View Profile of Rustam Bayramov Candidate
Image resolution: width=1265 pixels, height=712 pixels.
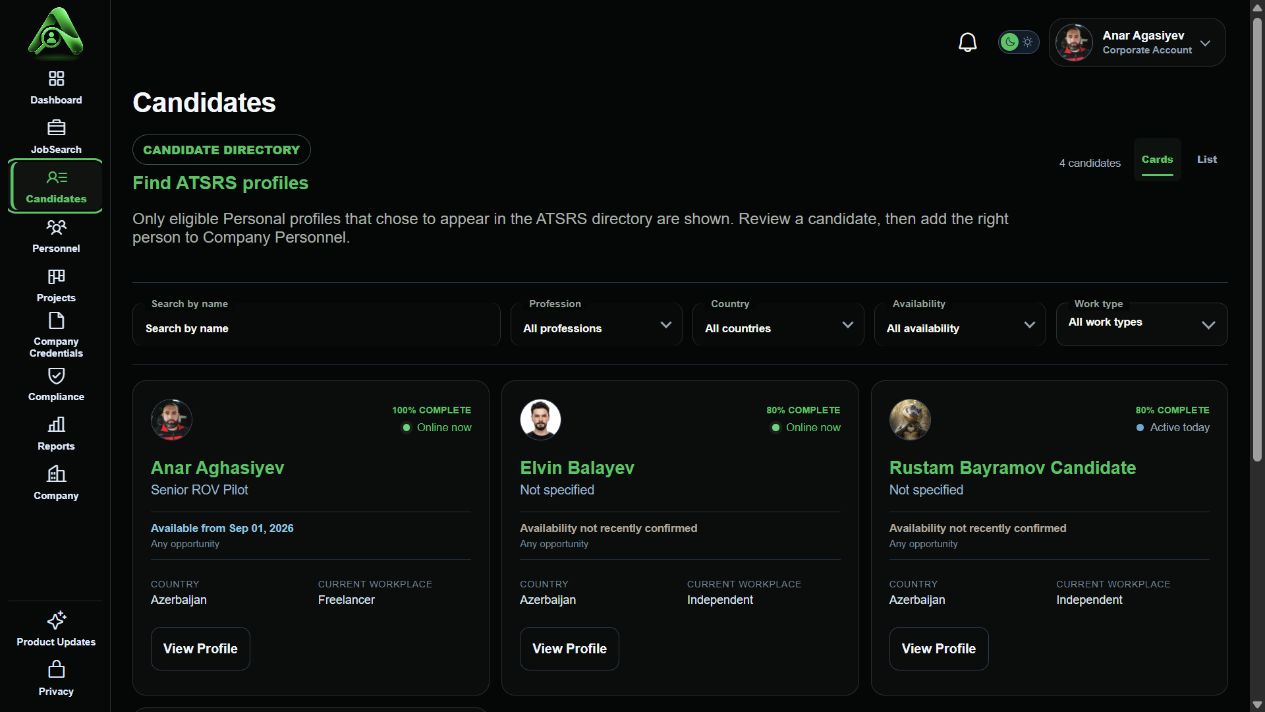tap(938, 648)
